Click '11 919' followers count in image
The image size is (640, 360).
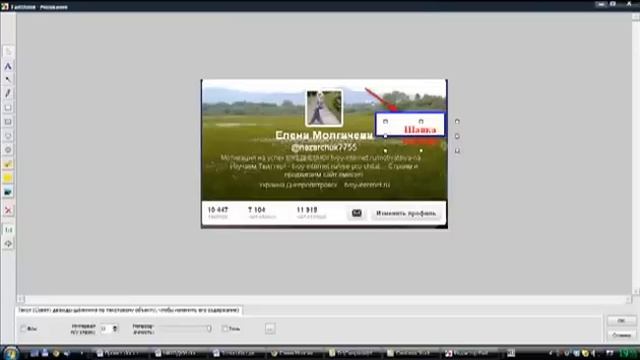(307, 210)
